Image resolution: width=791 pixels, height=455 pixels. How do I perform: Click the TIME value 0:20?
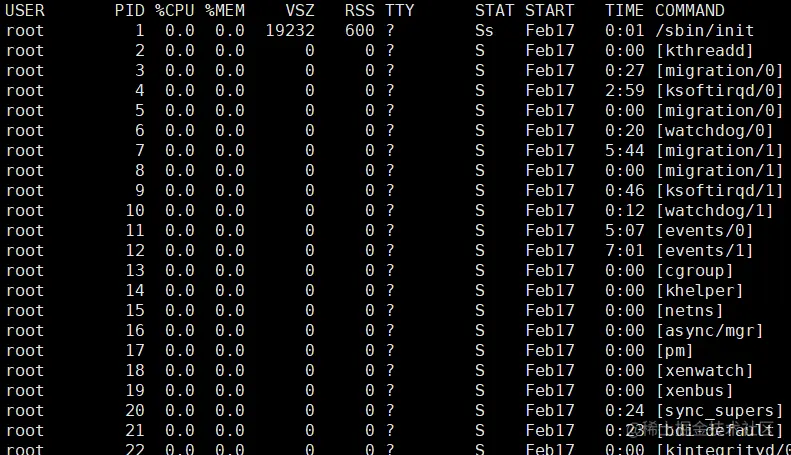[x=625, y=131]
